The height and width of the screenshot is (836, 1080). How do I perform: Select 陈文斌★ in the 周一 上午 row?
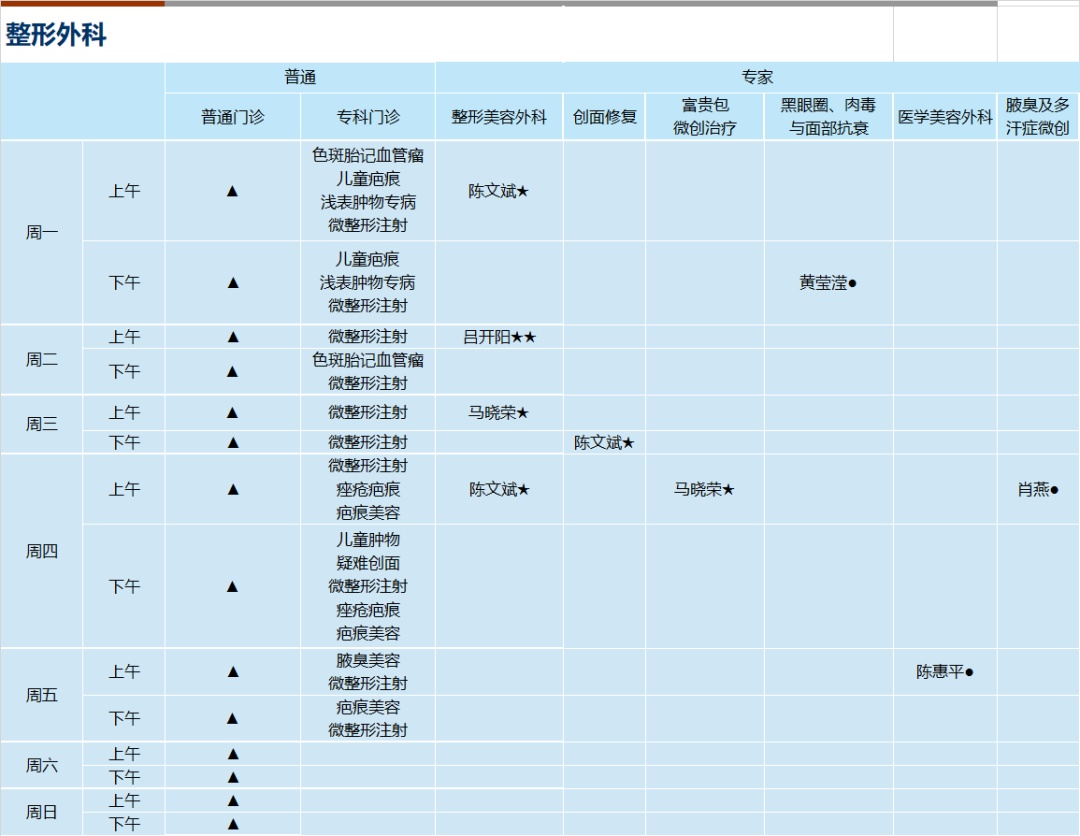pyautogui.click(x=499, y=191)
